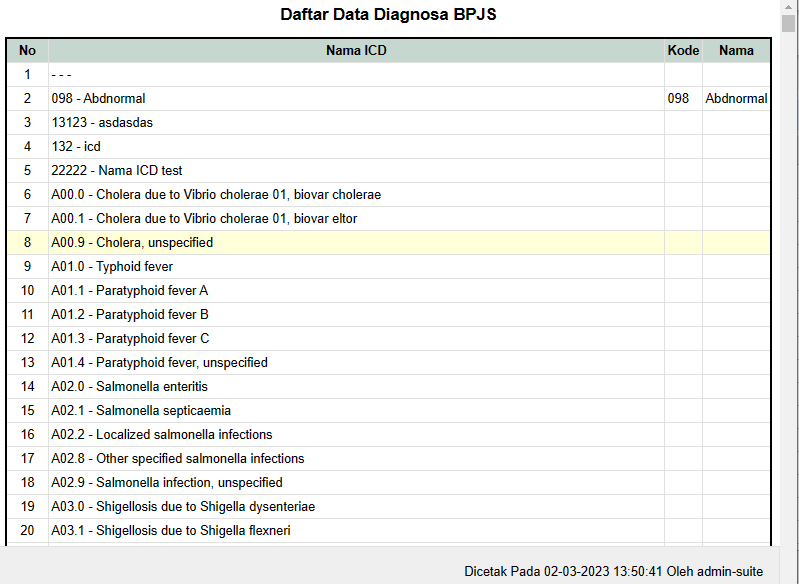
Task: Click row A00.1 Cholera biovar eltor
Action: click(x=388, y=219)
